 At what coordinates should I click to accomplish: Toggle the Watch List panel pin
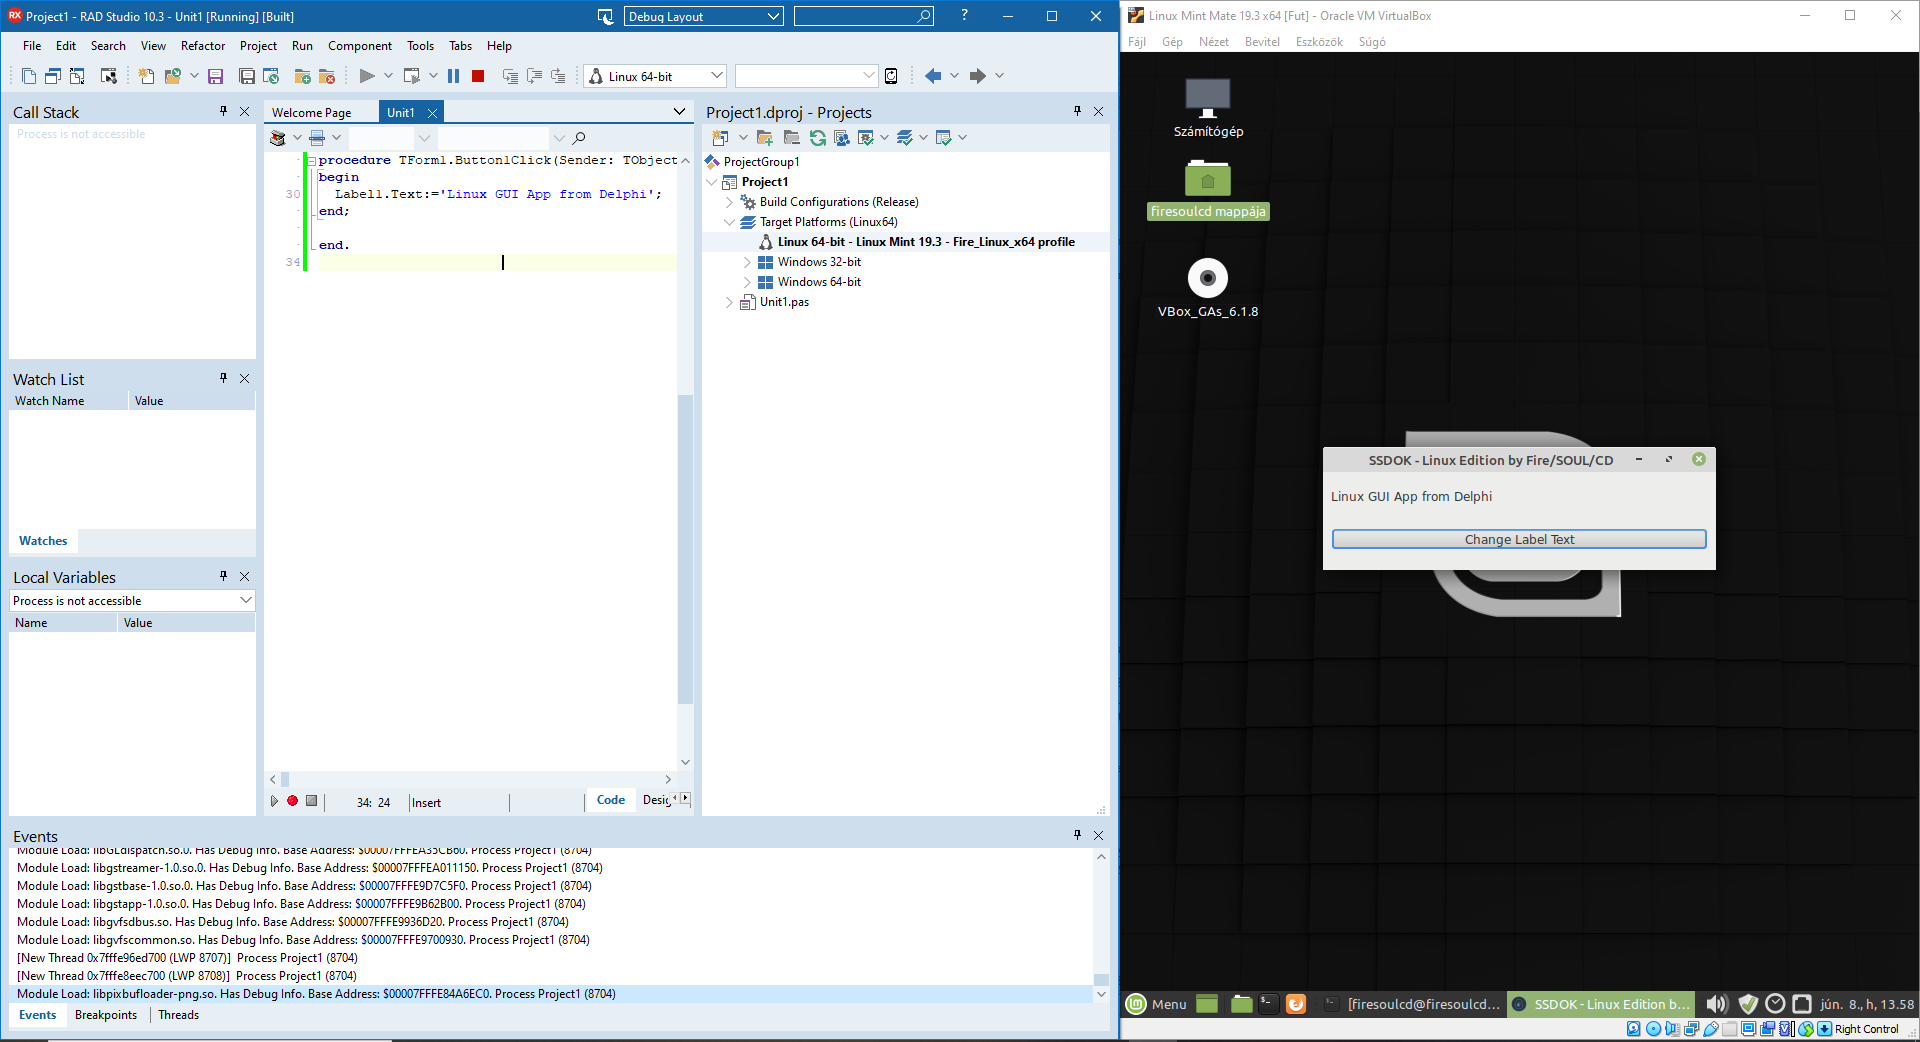(x=223, y=378)
